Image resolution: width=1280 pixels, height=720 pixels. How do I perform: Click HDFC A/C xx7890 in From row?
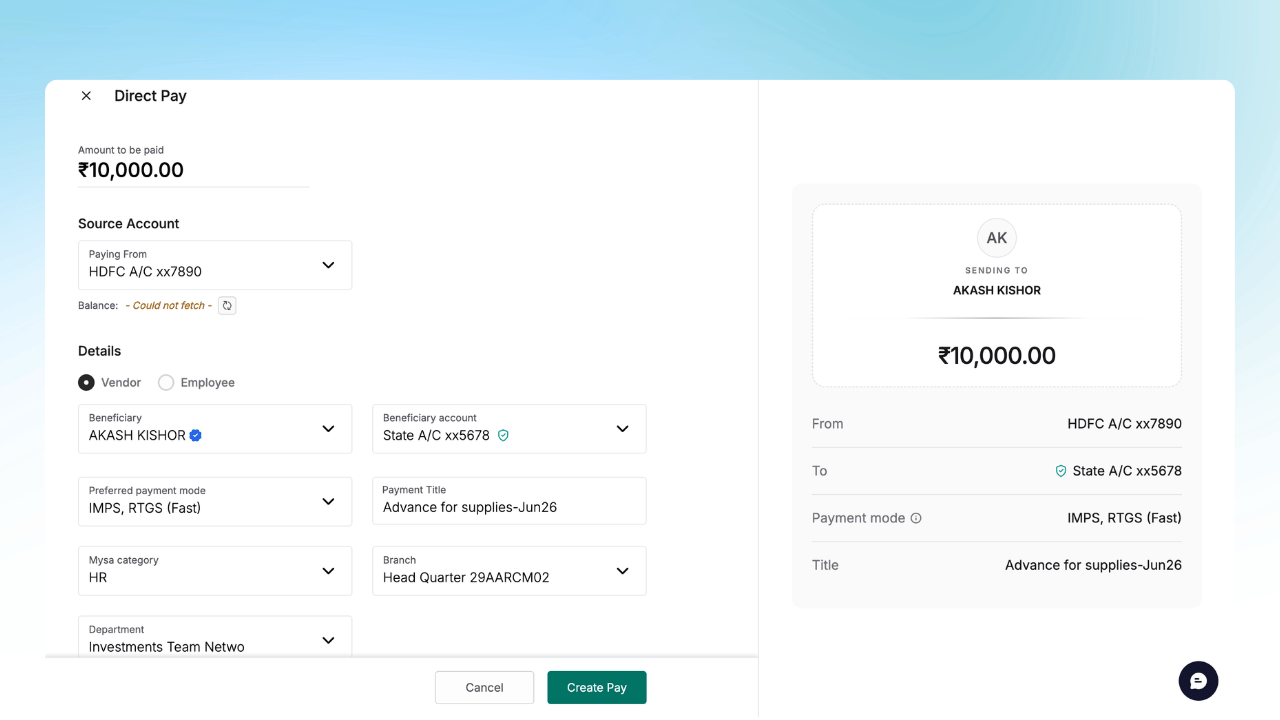(1124, 424)
